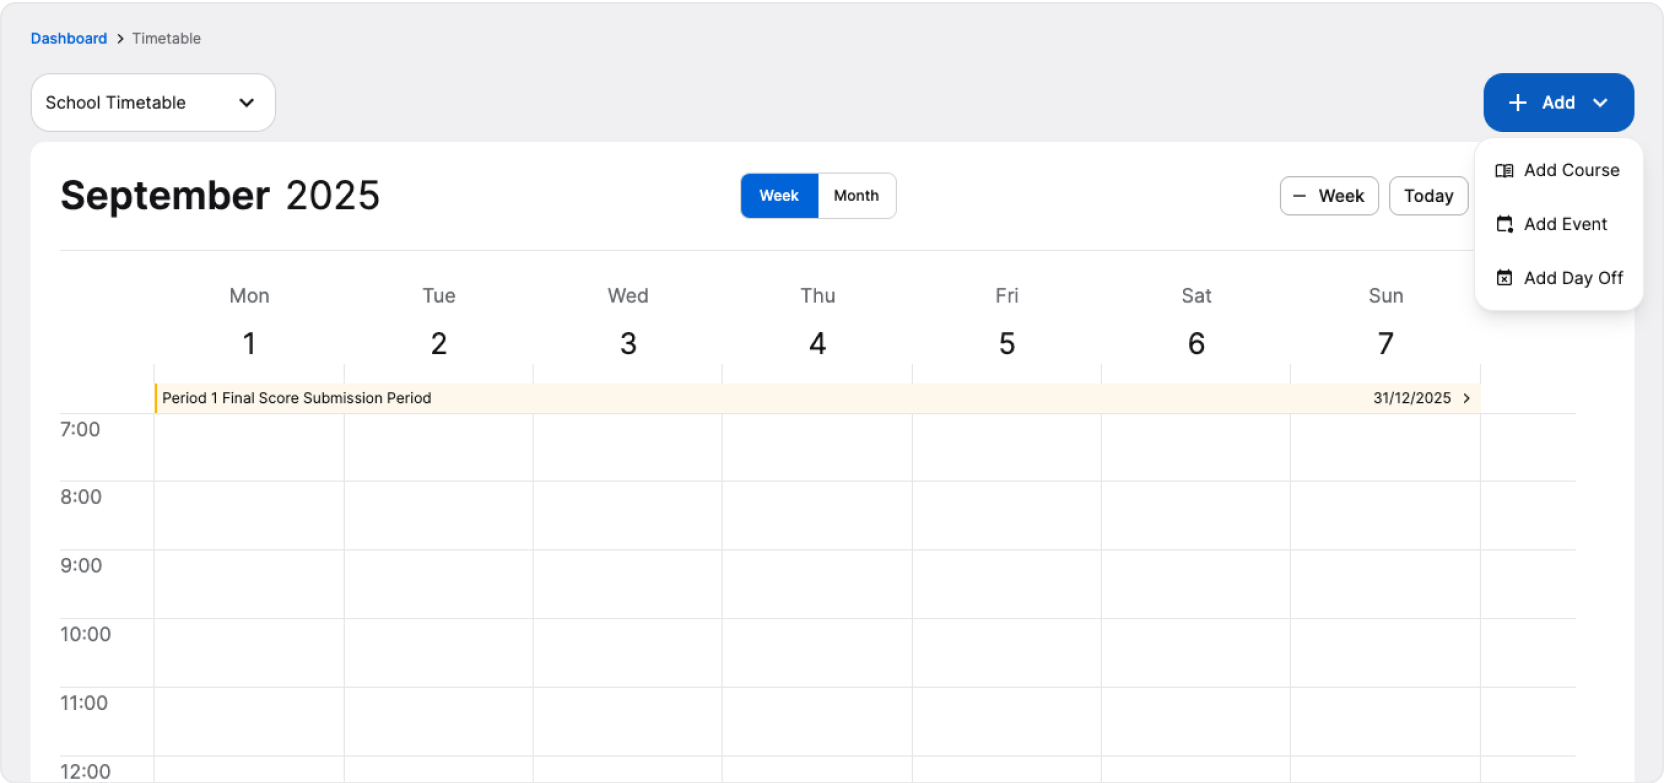Select Friday 5 column header
1664x783 pixels.
coord(1007,322)
